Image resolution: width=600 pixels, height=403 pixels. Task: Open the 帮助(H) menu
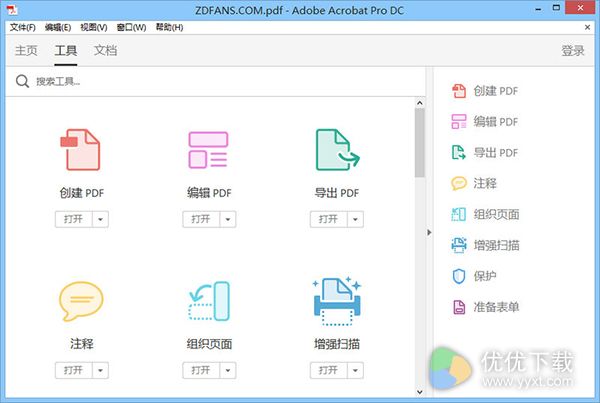click(169, 27)
